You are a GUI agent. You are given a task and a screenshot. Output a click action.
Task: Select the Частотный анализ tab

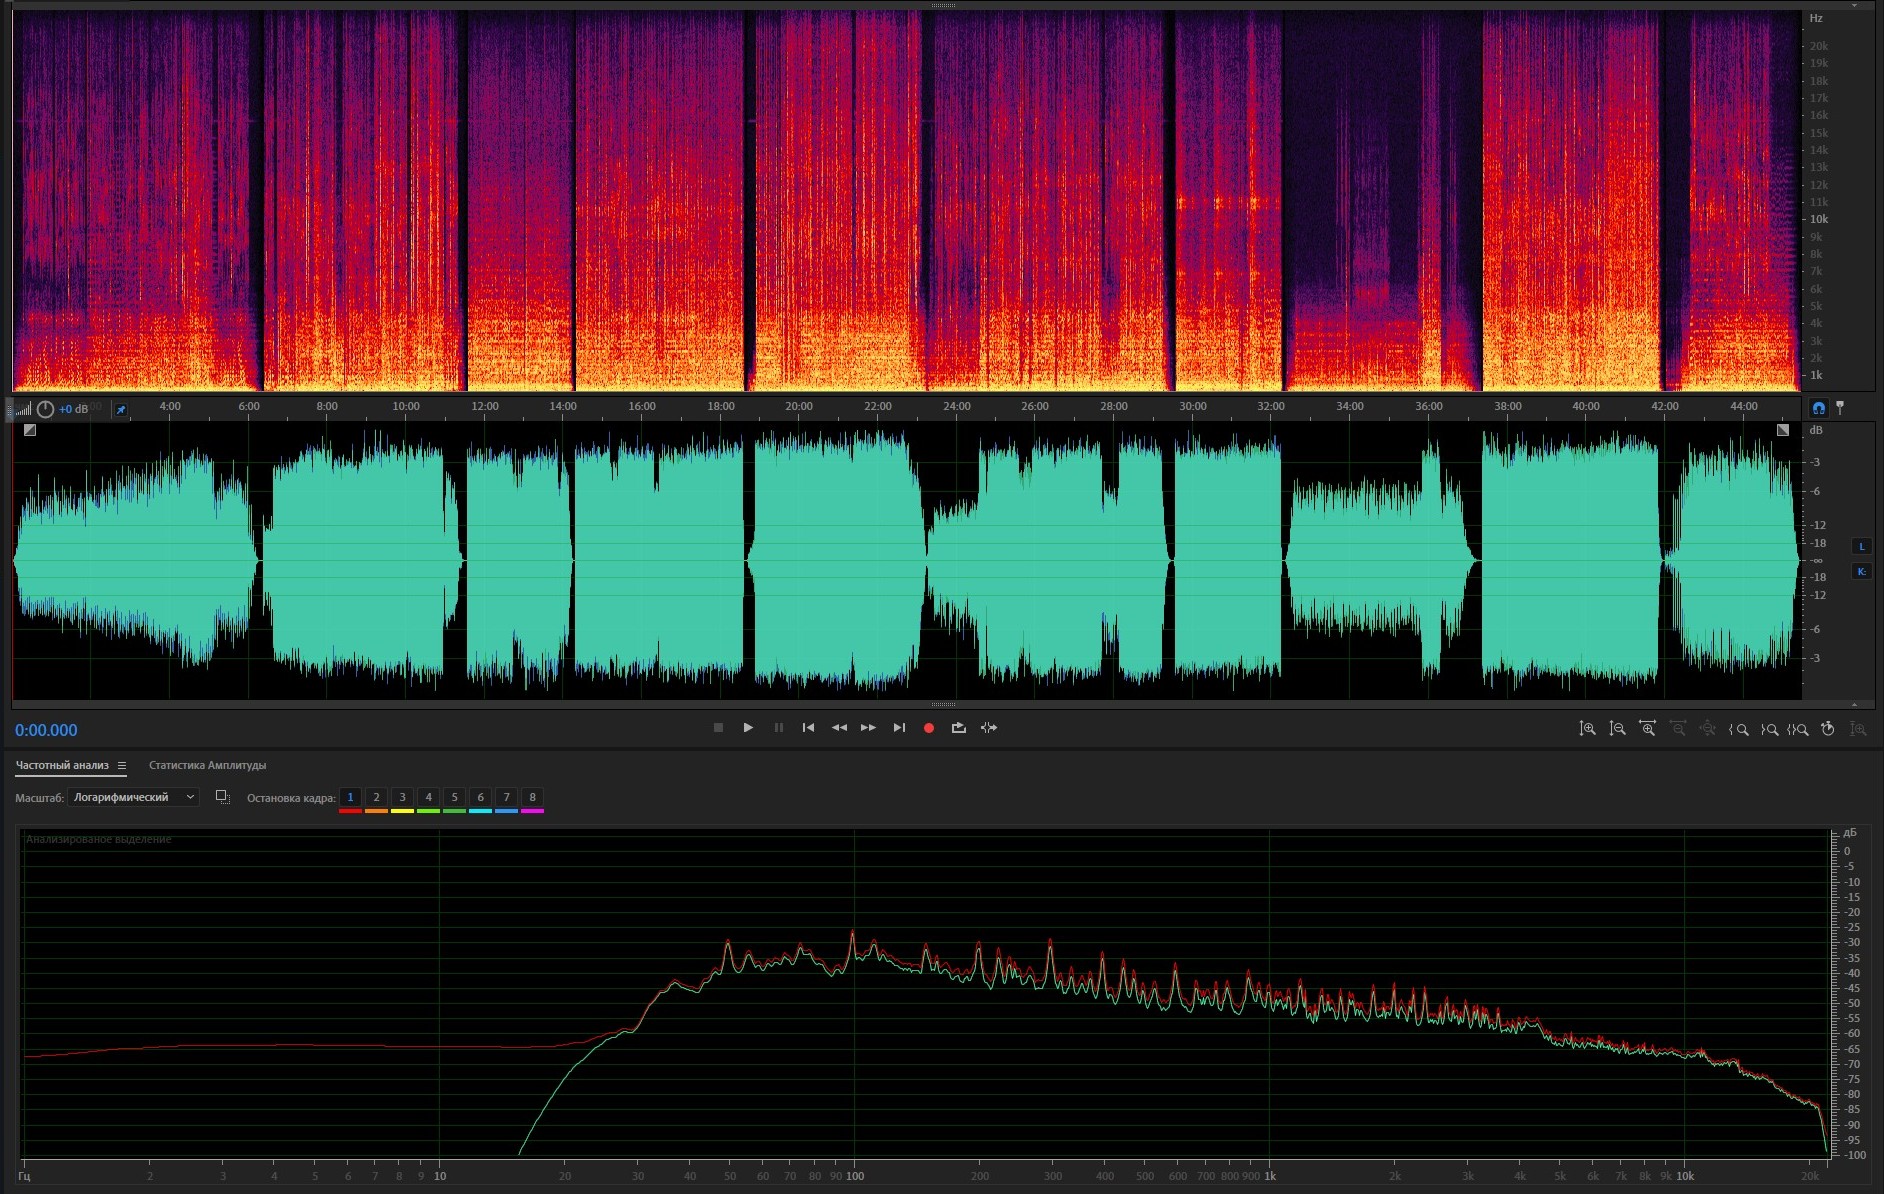pos(62,766)
